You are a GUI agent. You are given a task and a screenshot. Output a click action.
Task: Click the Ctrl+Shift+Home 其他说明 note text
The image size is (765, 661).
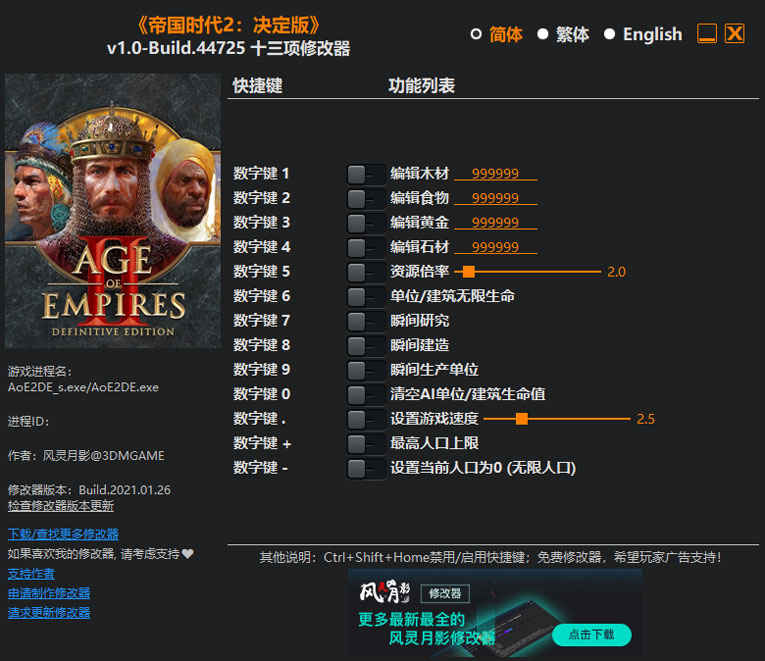490,557
